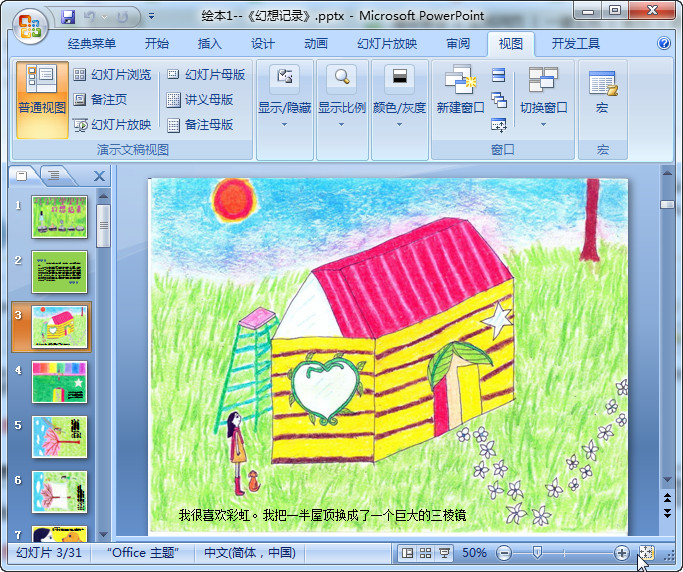
Task: Switch to the outline pane tab
Action: [54, 176]
